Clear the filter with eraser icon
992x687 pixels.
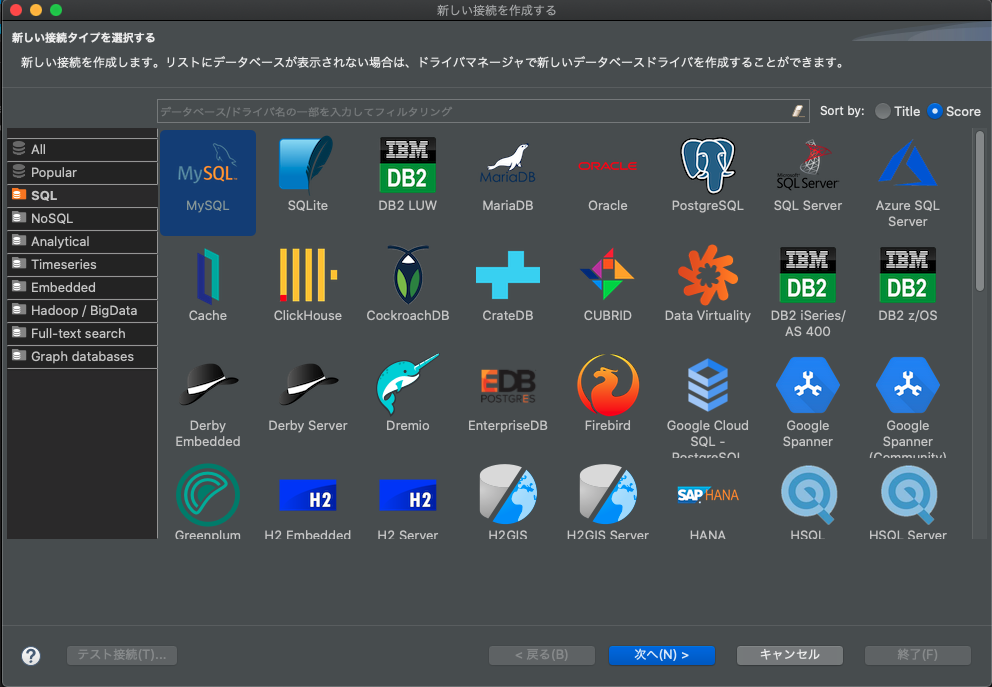pos(798,111)
